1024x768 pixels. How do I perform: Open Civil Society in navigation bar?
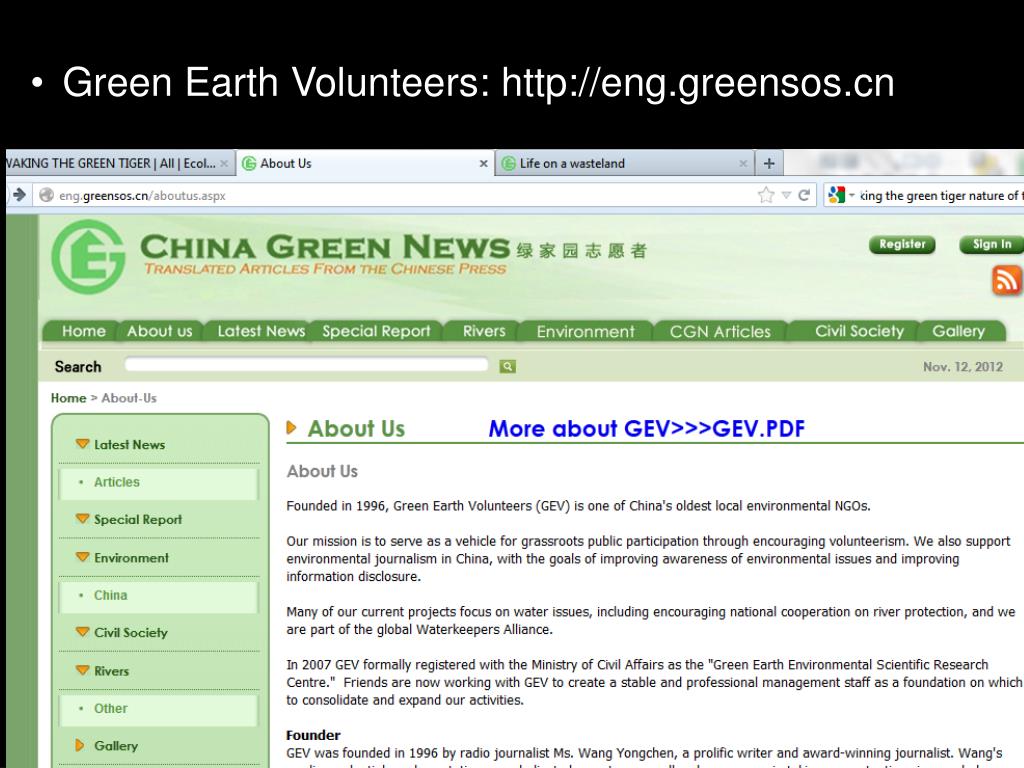coord(859,331)
